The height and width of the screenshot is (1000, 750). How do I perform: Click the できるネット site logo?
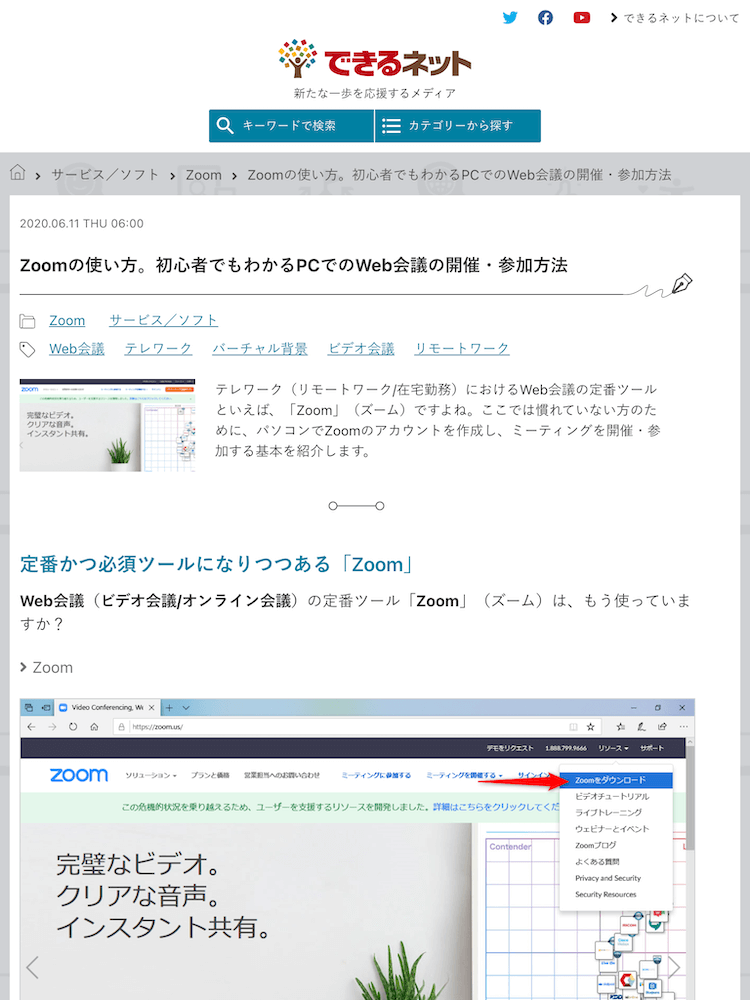(375, 61)
